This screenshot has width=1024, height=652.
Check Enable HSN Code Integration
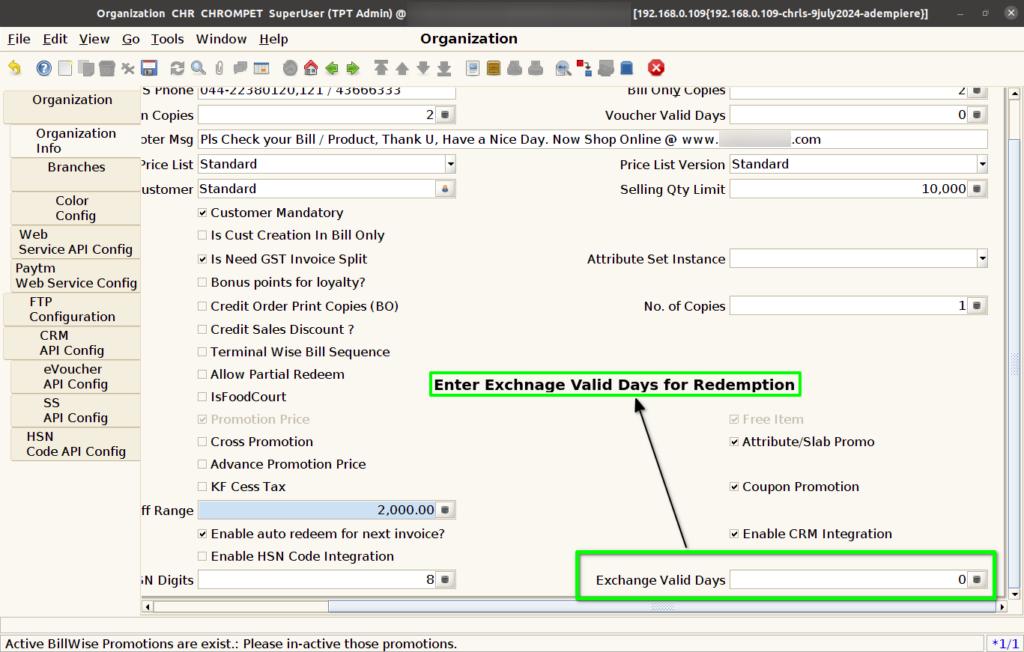(202, 556)
